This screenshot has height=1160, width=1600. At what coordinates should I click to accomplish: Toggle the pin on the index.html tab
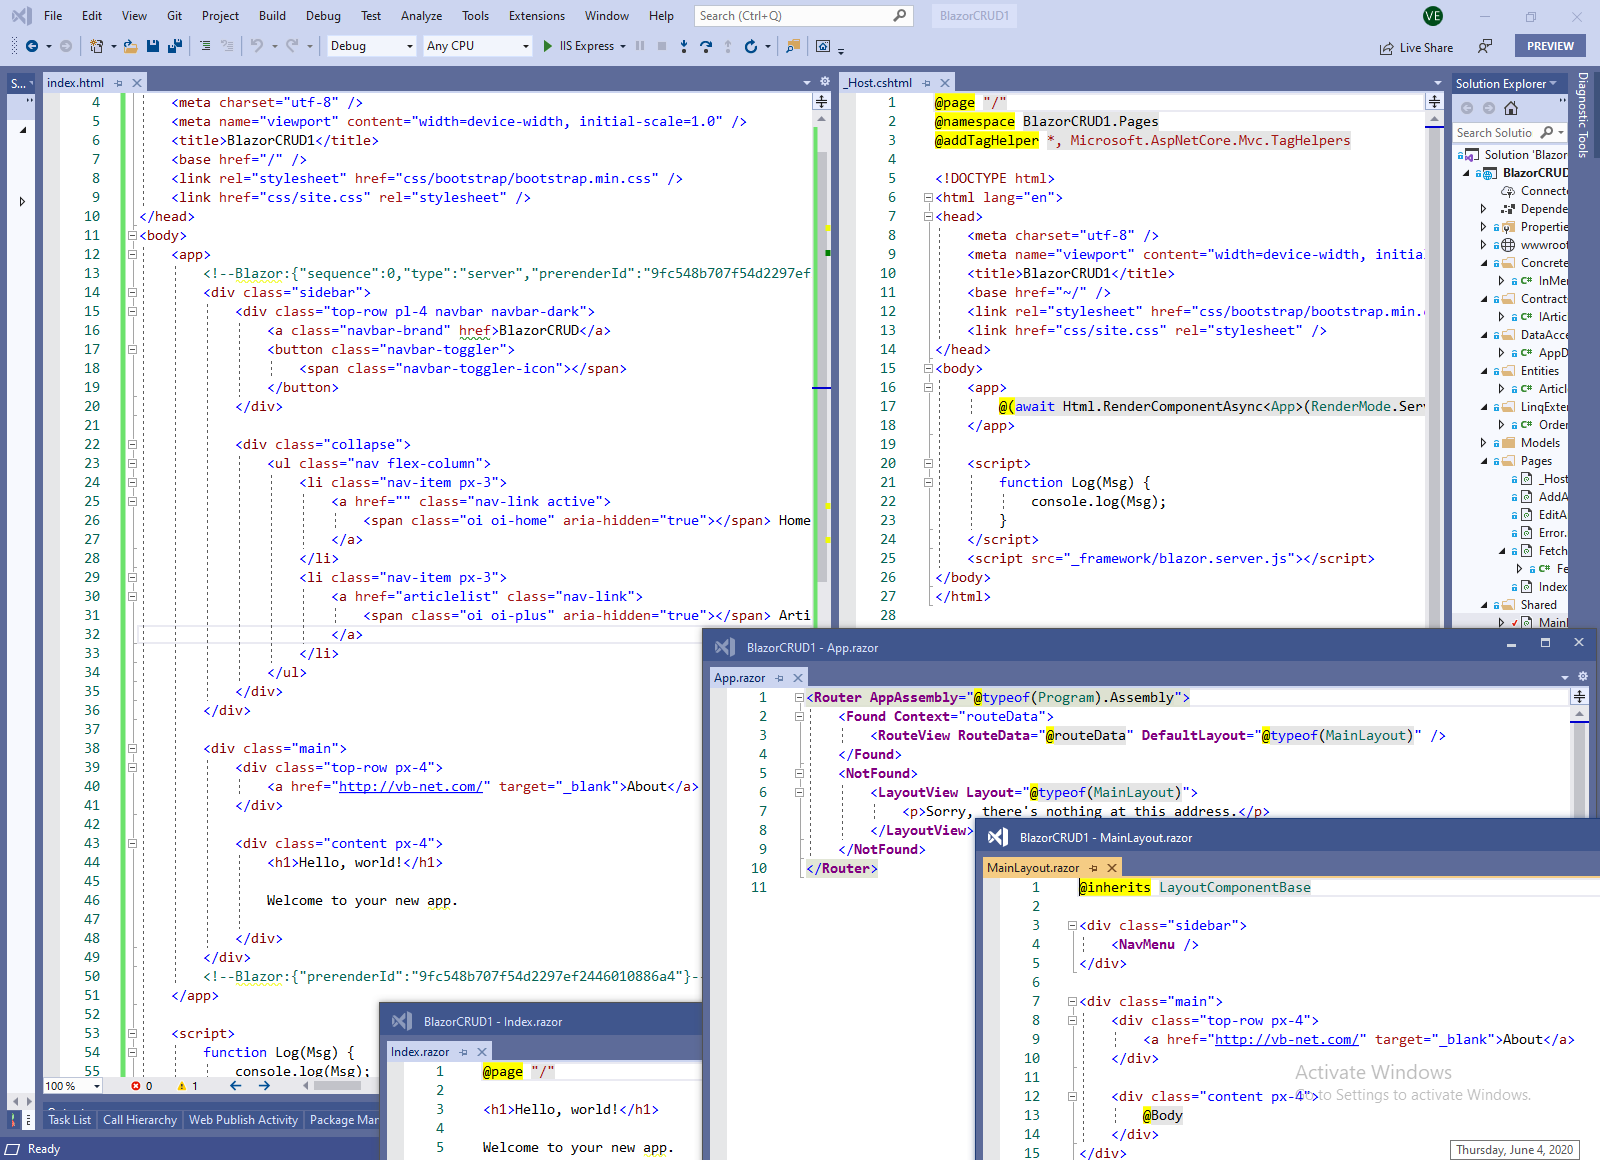[119, 83]
